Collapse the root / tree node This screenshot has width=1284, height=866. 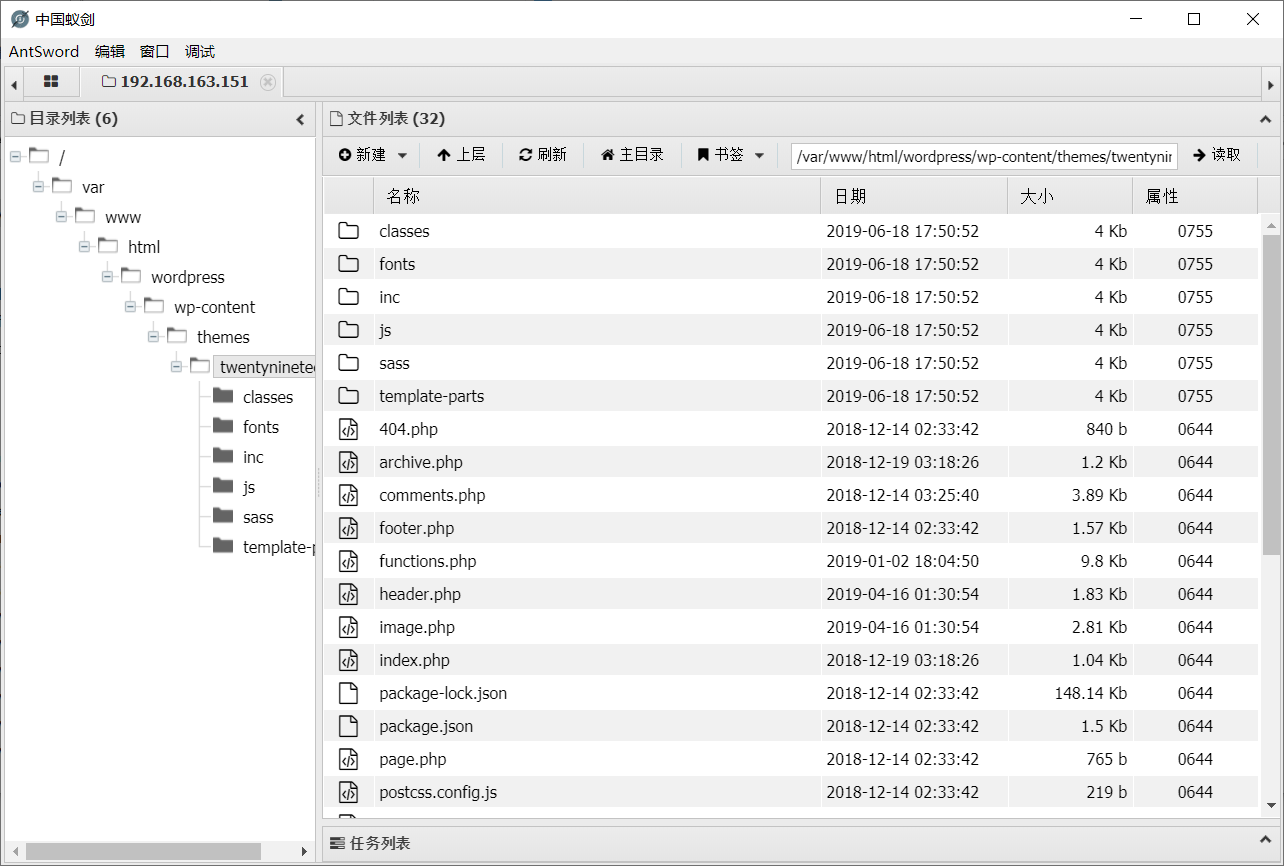pos(16,157)
